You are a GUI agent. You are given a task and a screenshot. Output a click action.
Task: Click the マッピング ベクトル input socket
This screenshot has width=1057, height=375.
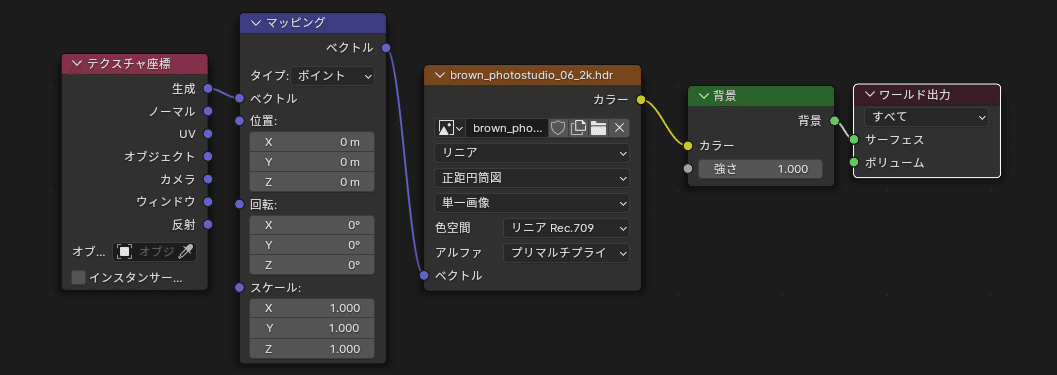(239, 98)
